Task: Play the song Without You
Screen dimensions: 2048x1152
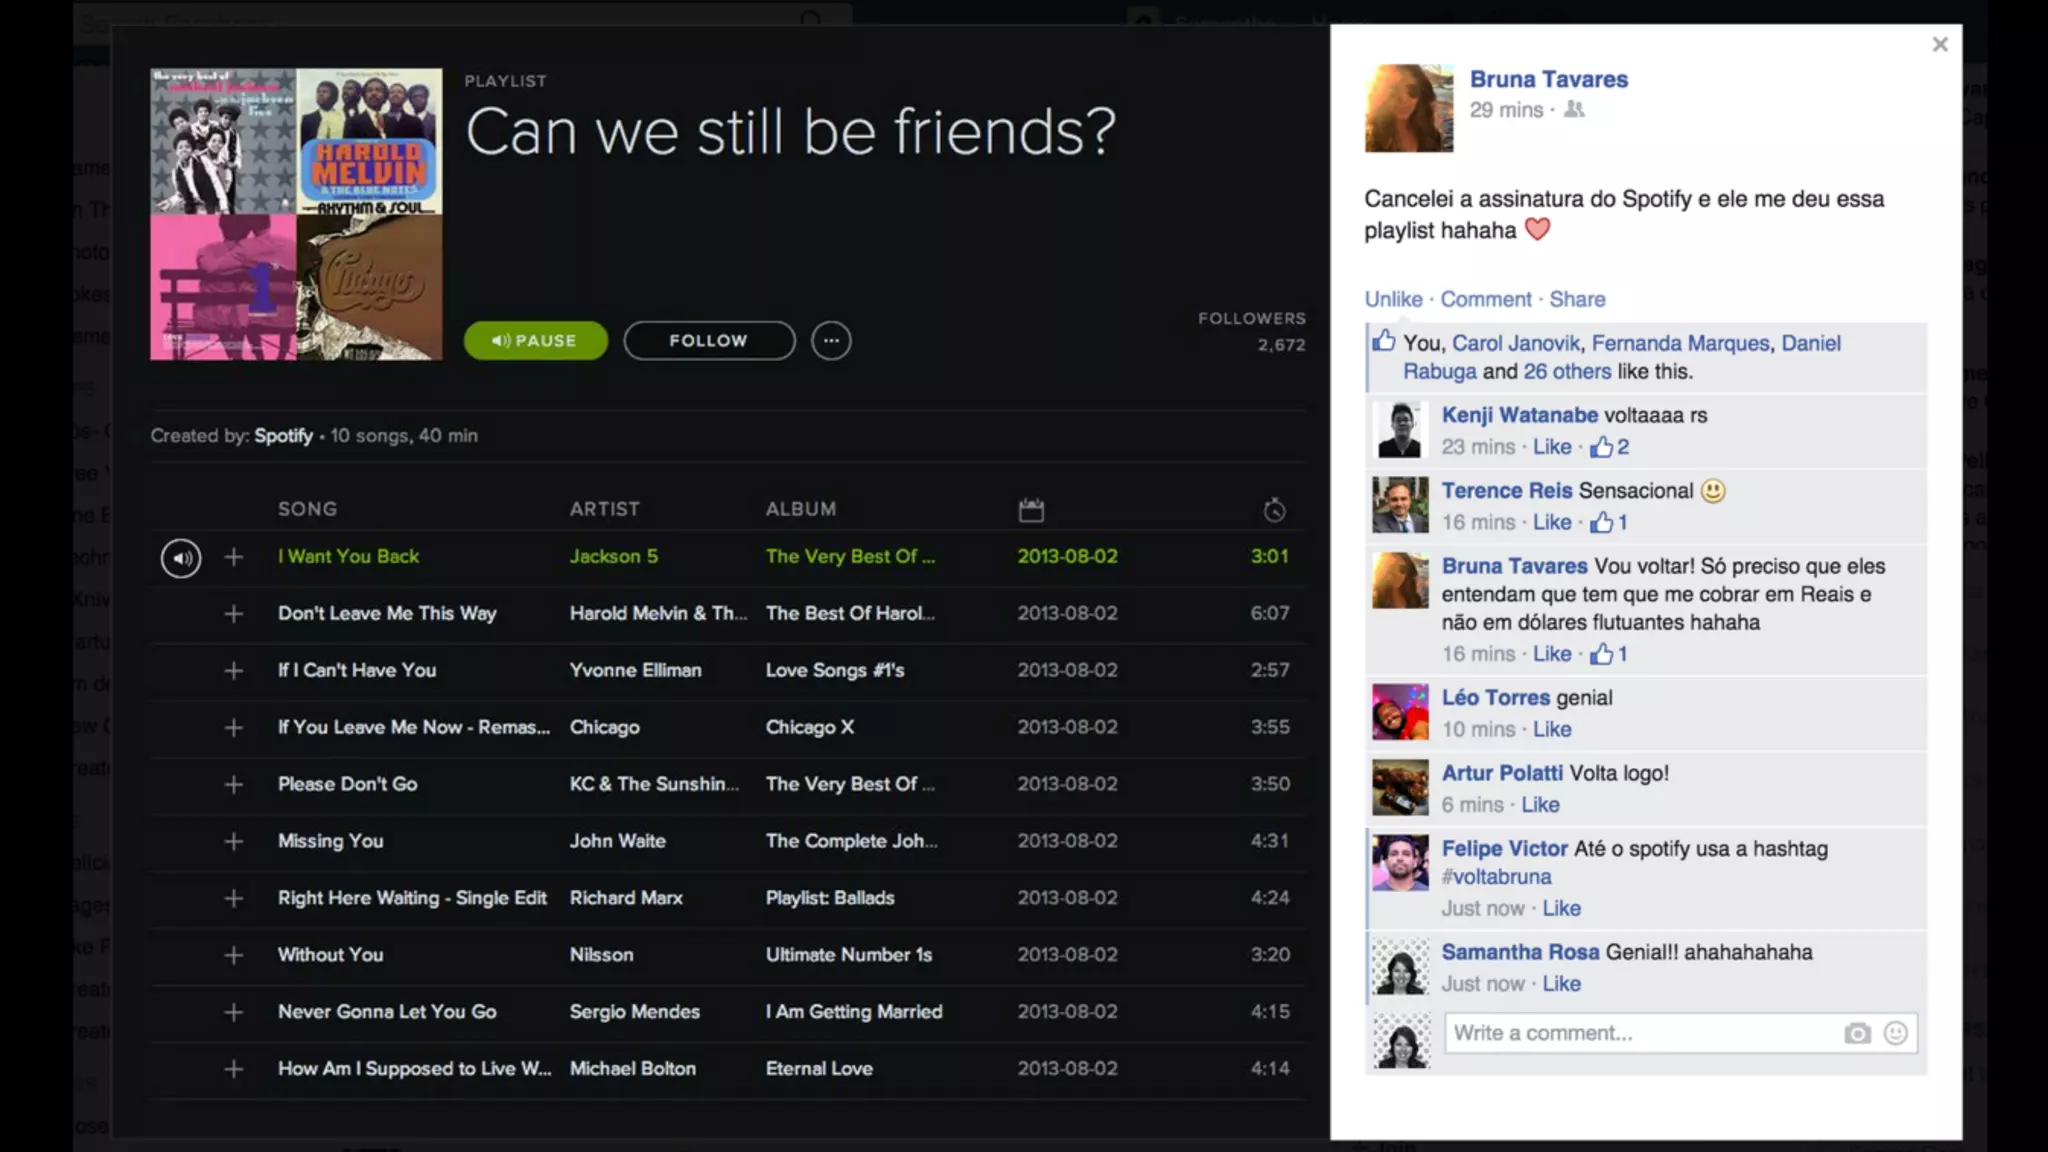Action: (331, 955)
